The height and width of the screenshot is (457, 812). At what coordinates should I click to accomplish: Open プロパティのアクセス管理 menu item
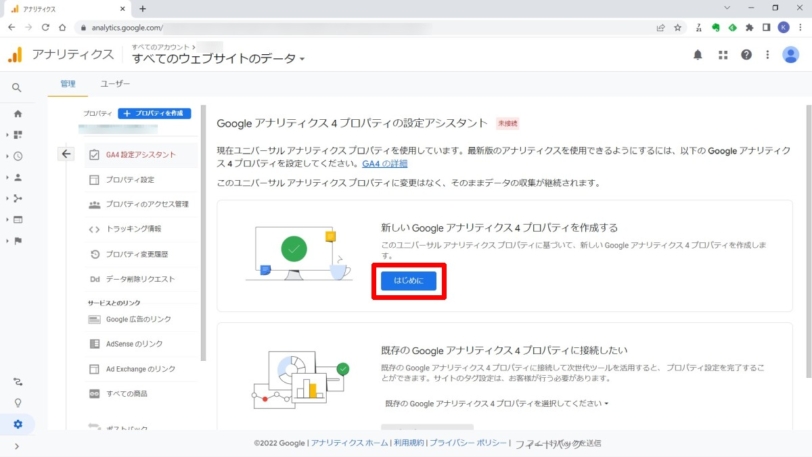140,204
